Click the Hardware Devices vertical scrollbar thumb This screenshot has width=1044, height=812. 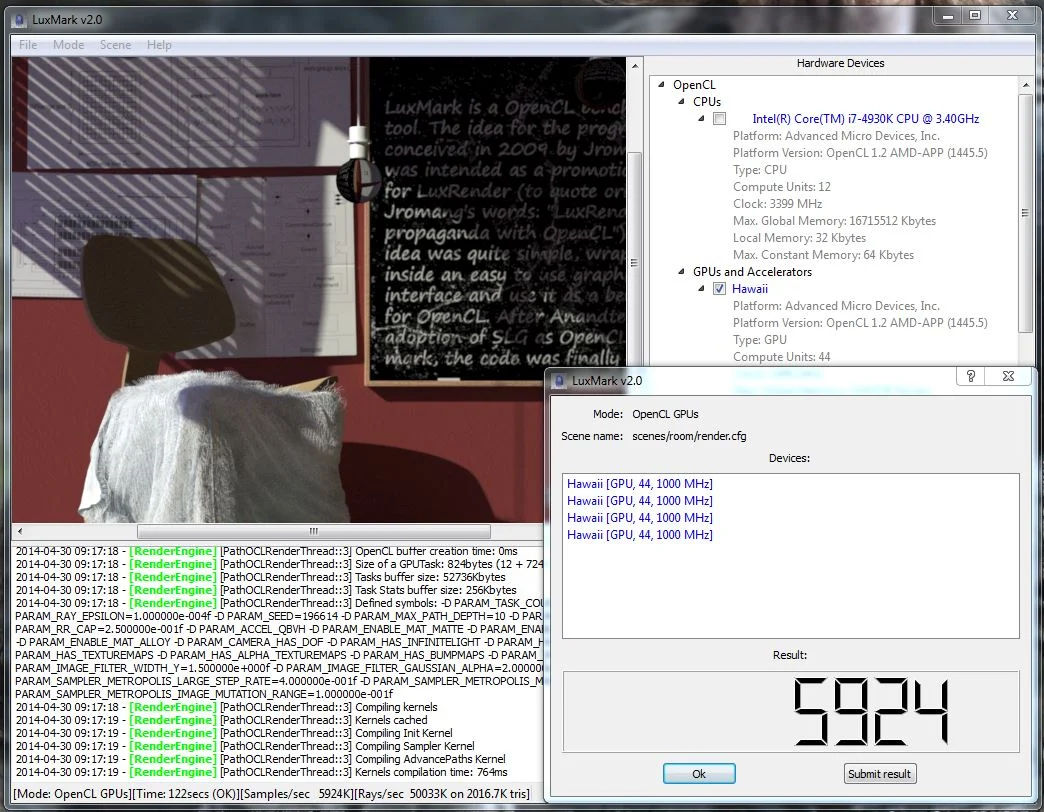point(1025,213)
